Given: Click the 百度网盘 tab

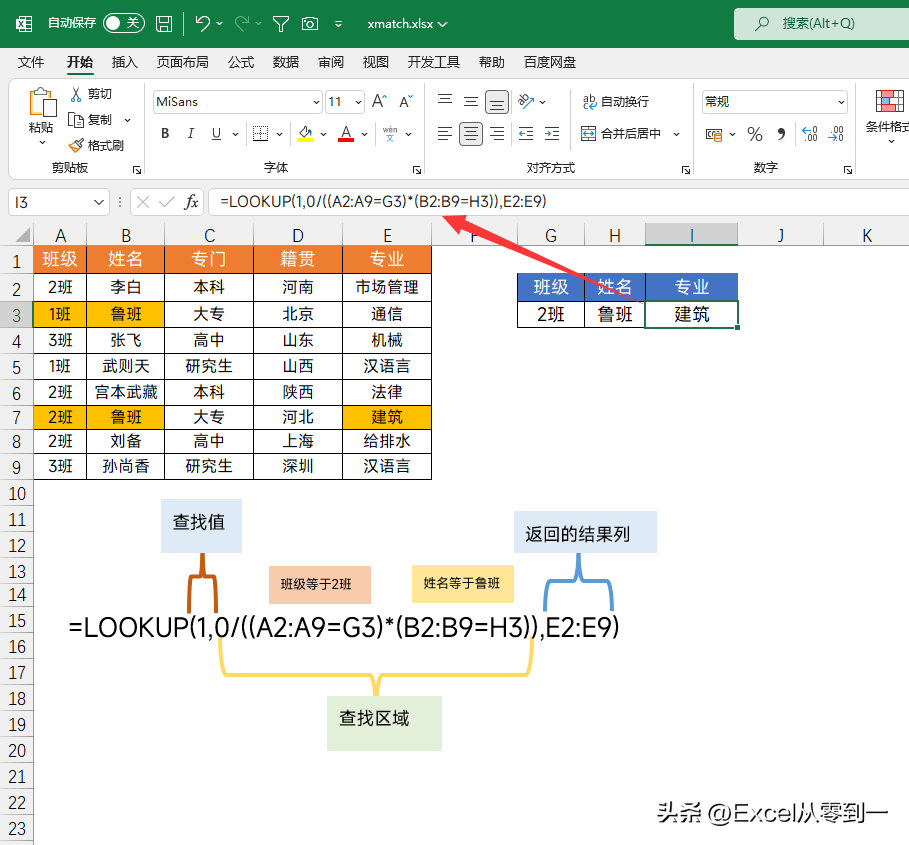Looking at the screenshot, I should click(550, 62).
